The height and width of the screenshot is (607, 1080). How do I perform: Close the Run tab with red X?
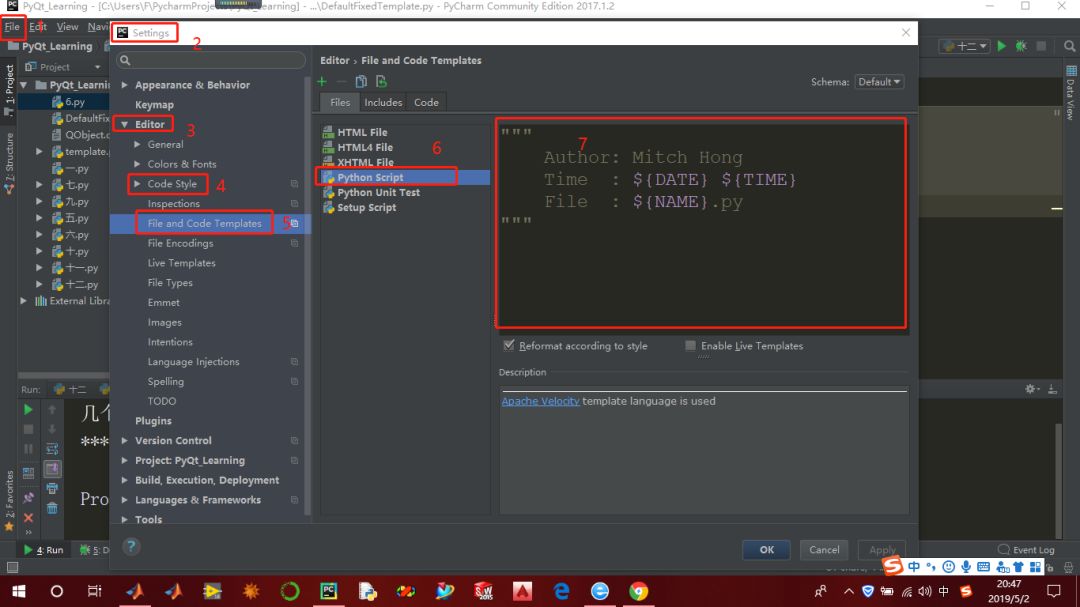(28, 517)
